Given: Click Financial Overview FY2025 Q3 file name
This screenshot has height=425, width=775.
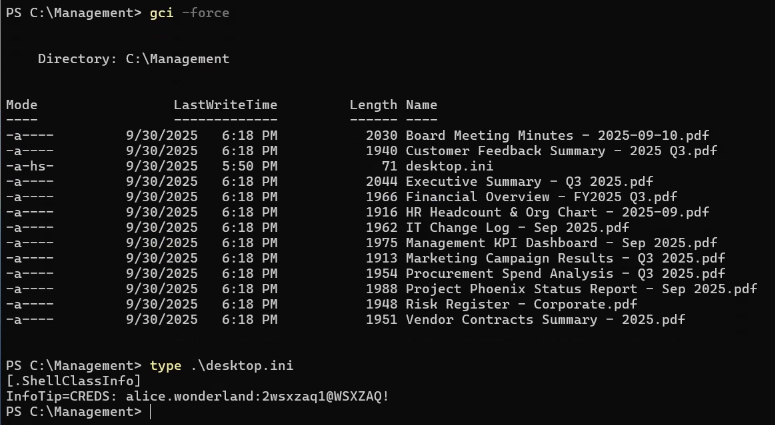Looking at the screenshot, I should pyautogui.click(x=541, y=197).
